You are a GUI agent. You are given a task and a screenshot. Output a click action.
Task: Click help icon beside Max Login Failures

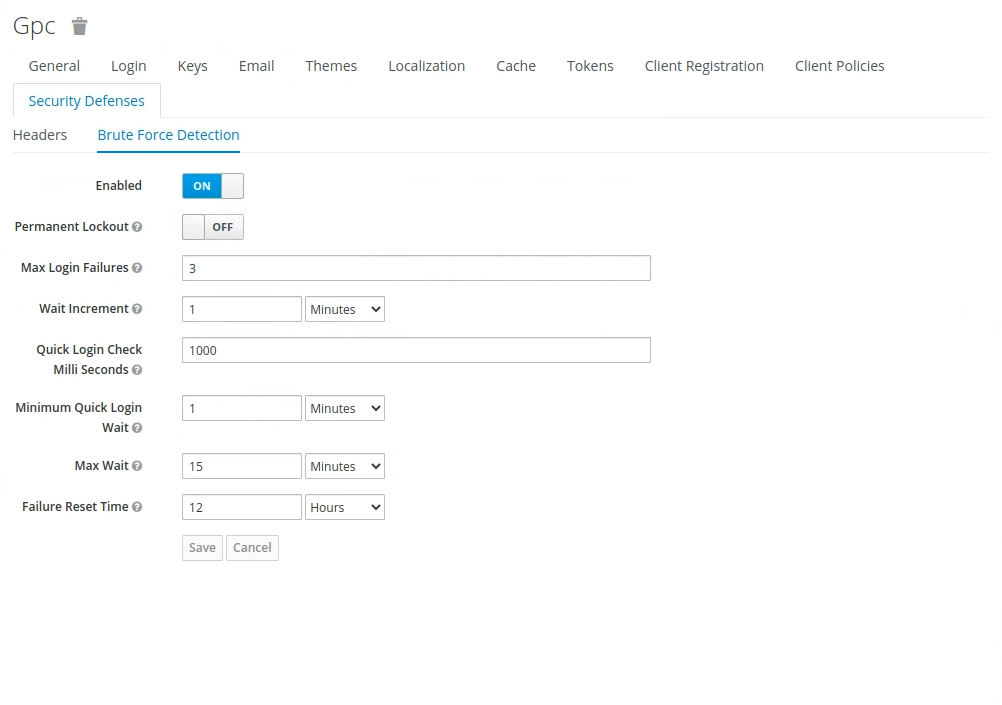[x=137, y=268]
